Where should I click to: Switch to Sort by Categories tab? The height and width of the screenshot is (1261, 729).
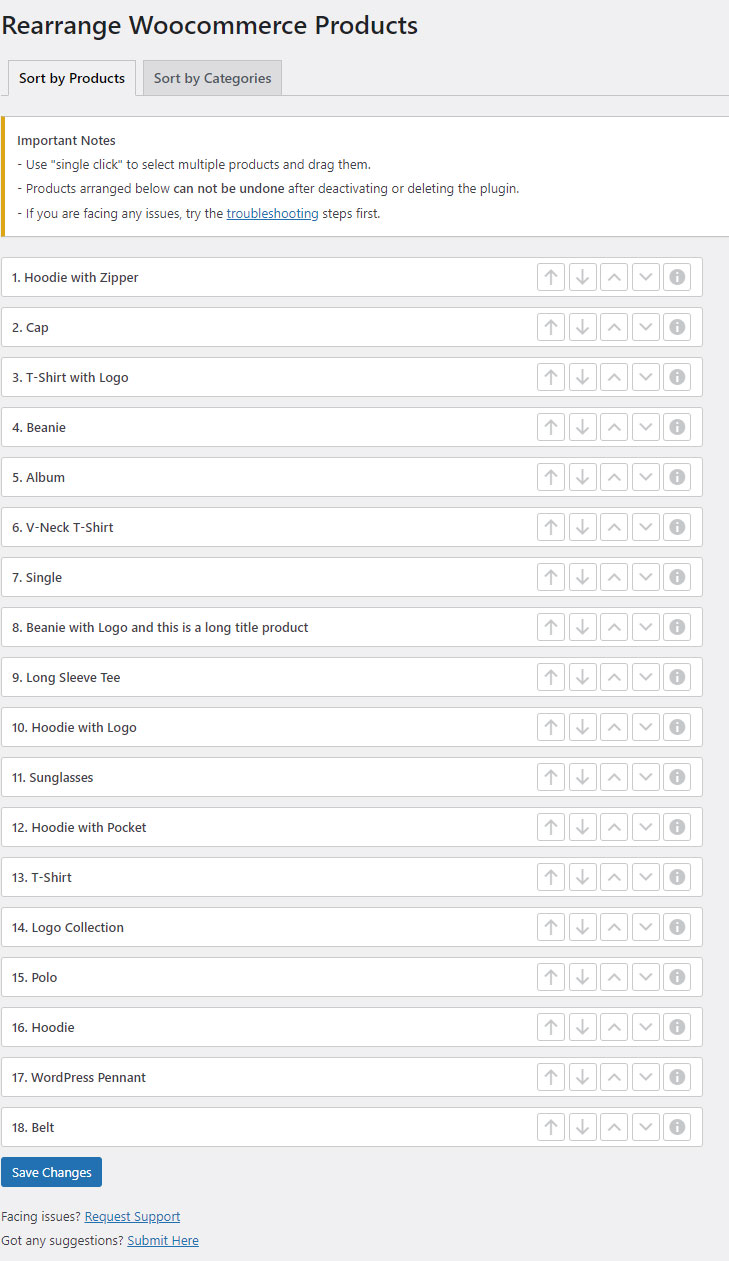212,78
